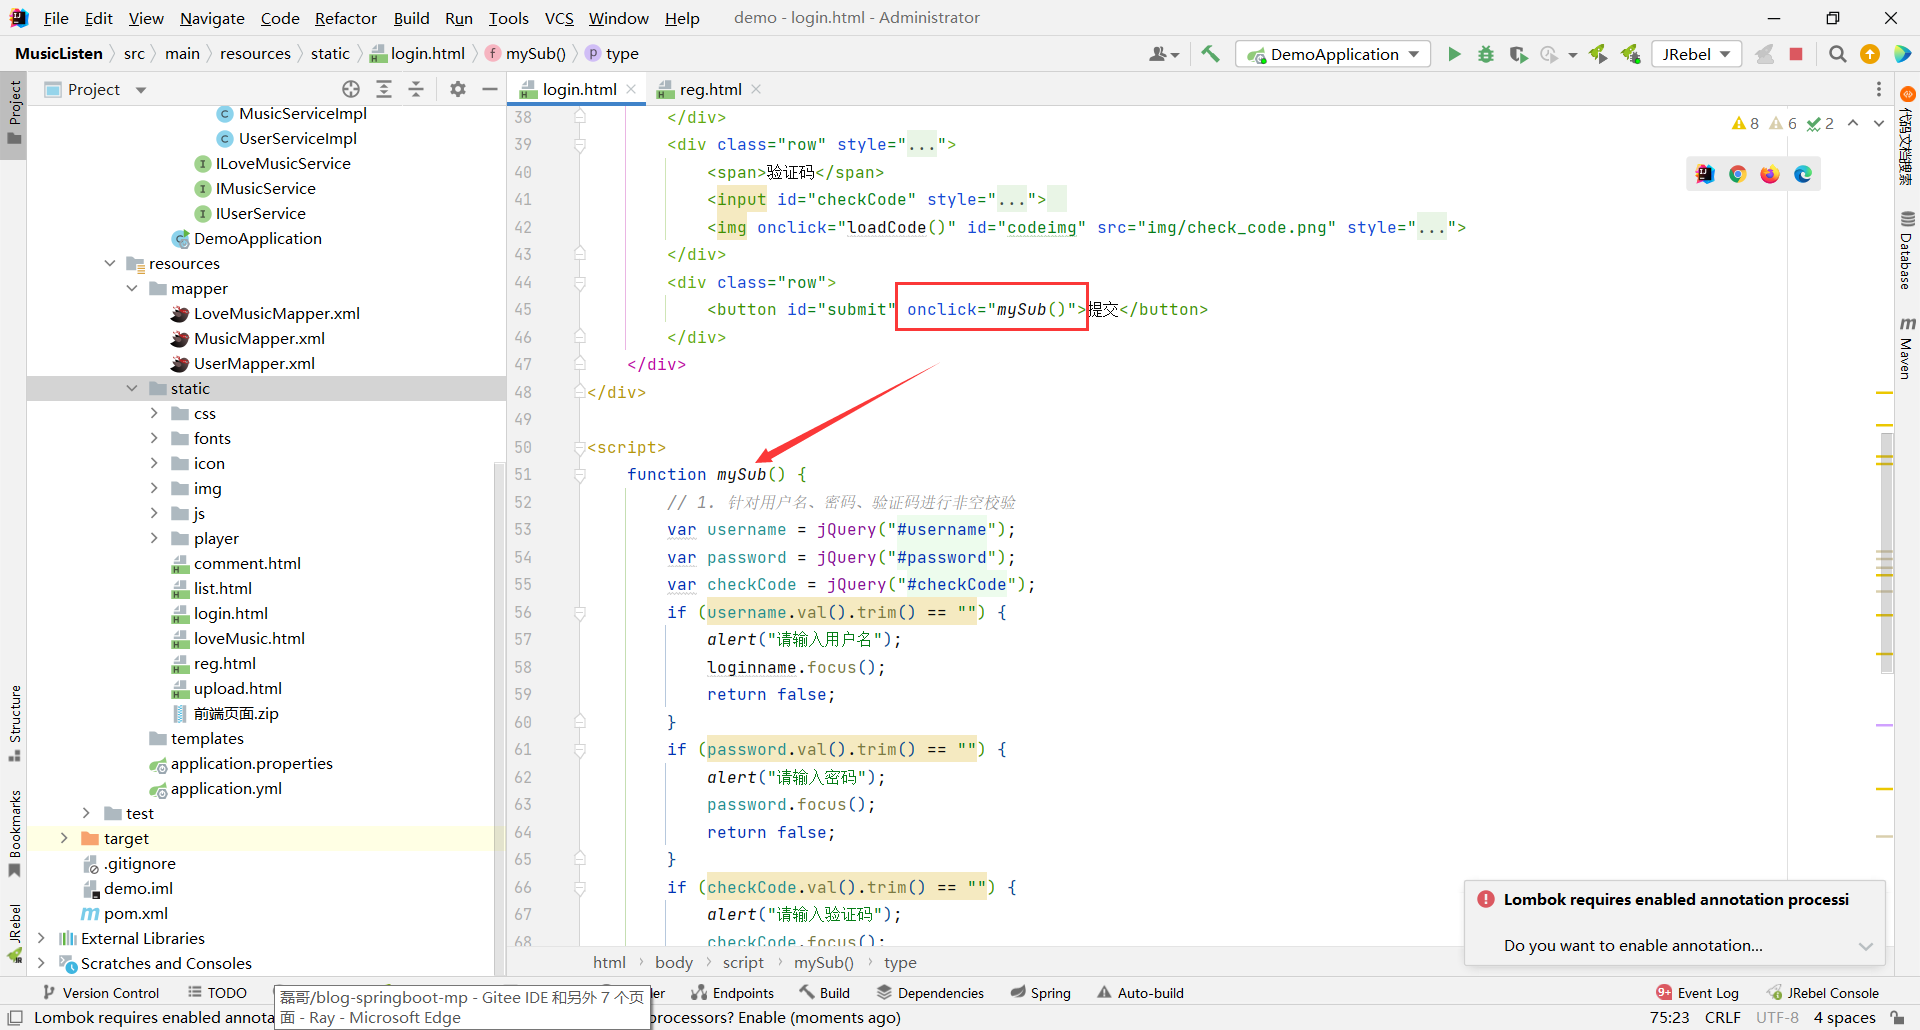Select opened file with the locate target icon
Screen dimensions: 1920x1030
(351, 89)
